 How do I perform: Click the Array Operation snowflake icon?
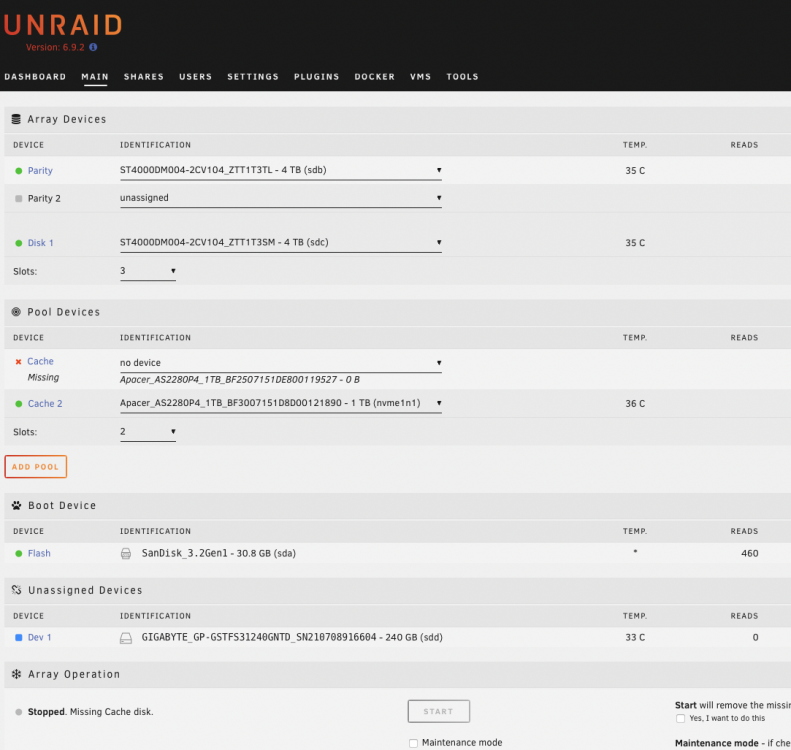point(16,674)
